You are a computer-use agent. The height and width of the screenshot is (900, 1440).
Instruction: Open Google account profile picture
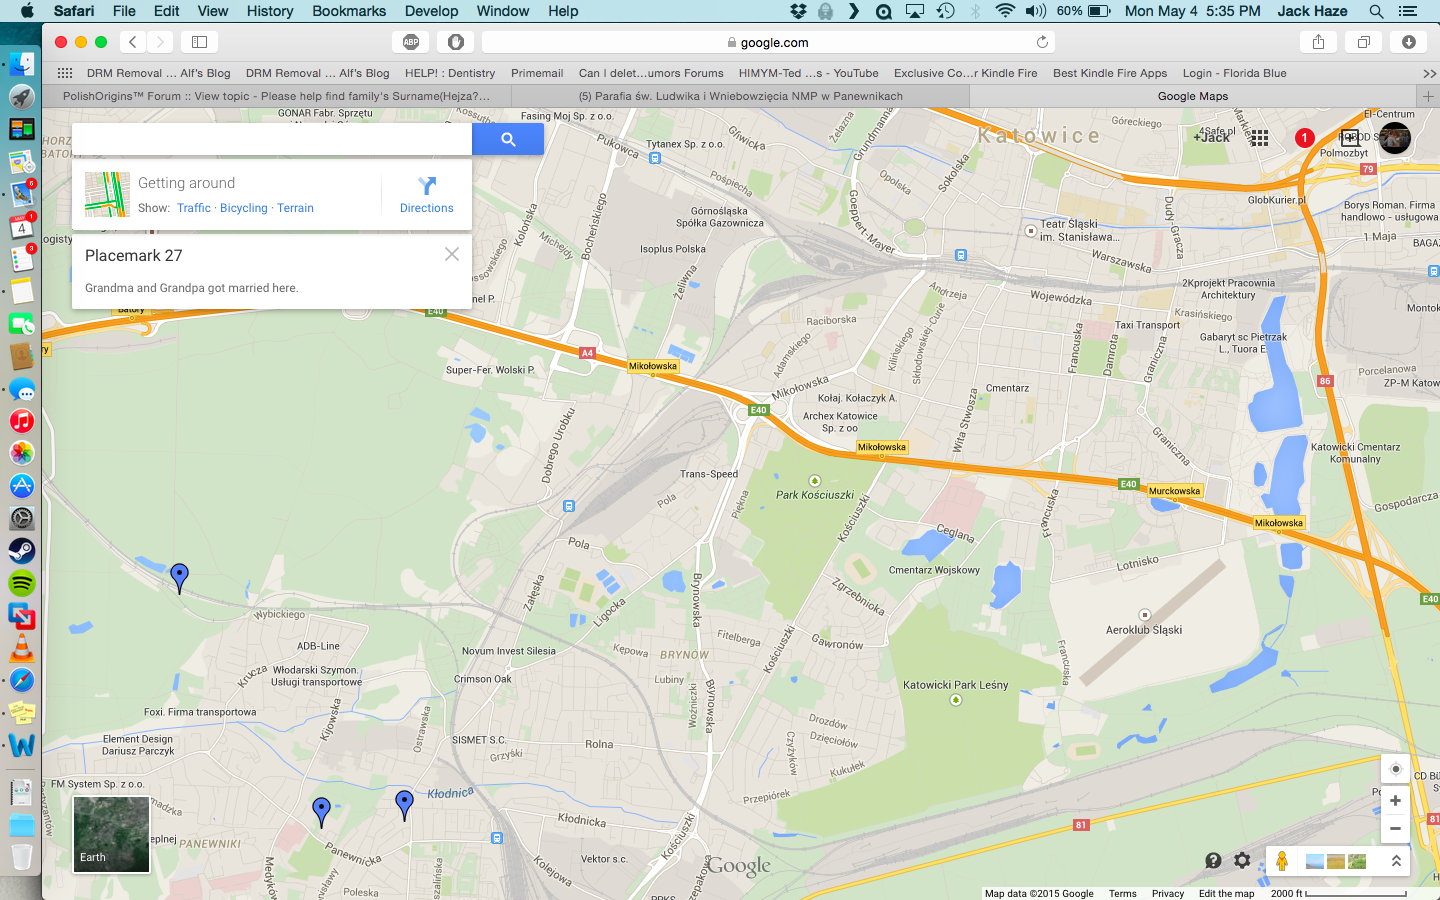(x=1394, y=138)
